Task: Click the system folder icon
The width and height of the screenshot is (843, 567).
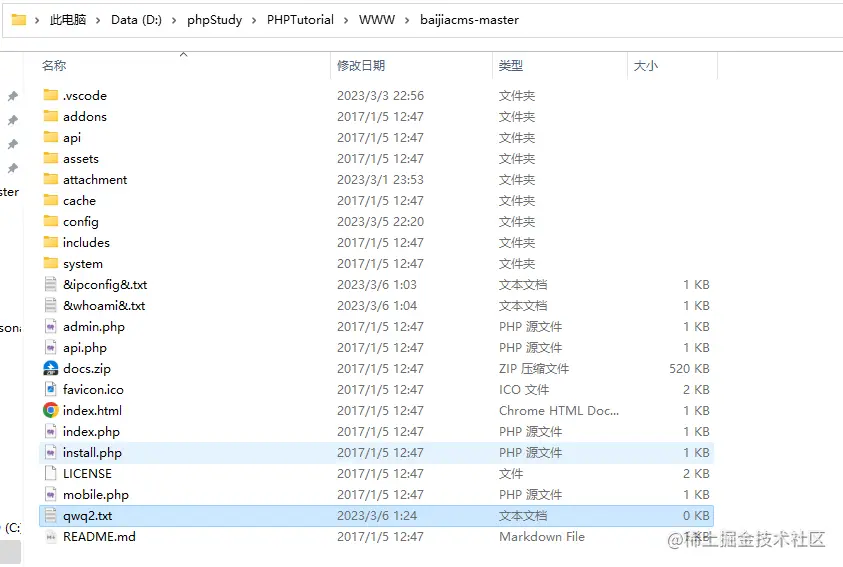Action: 51,263
